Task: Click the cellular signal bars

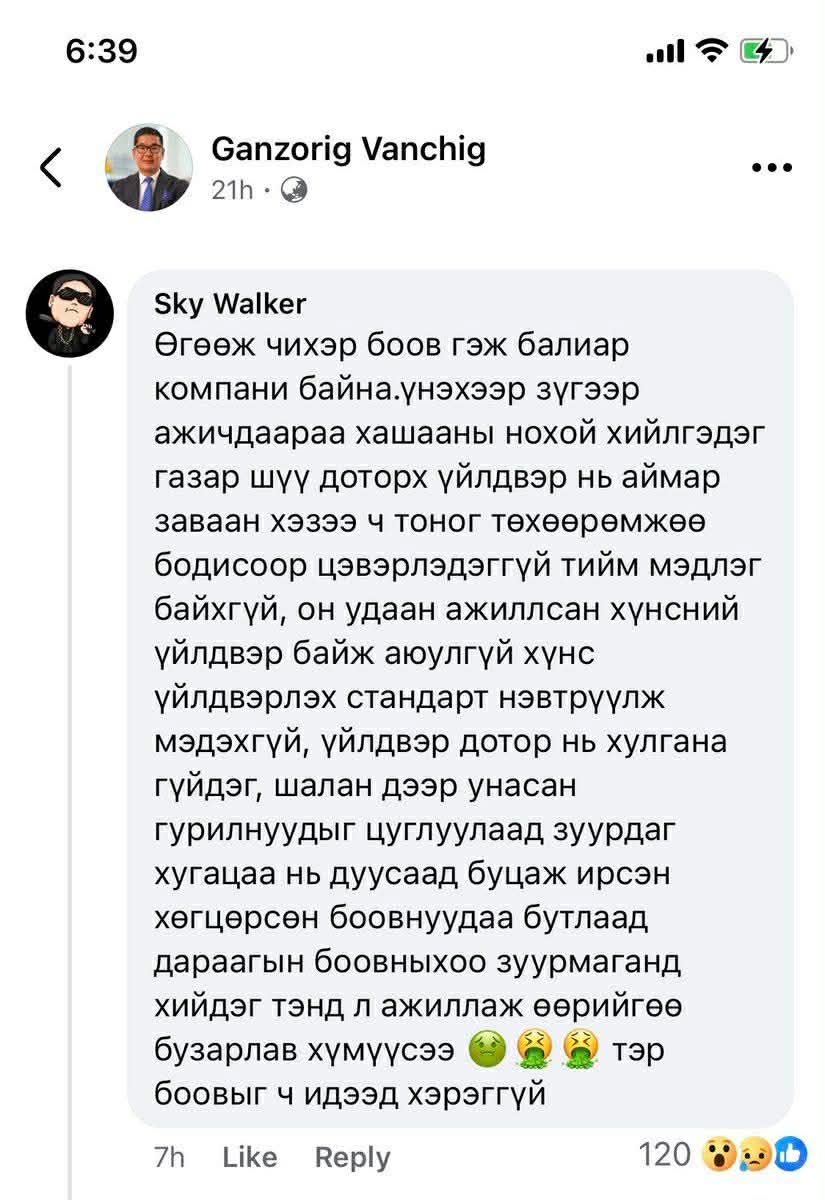Action: [665, 51]
